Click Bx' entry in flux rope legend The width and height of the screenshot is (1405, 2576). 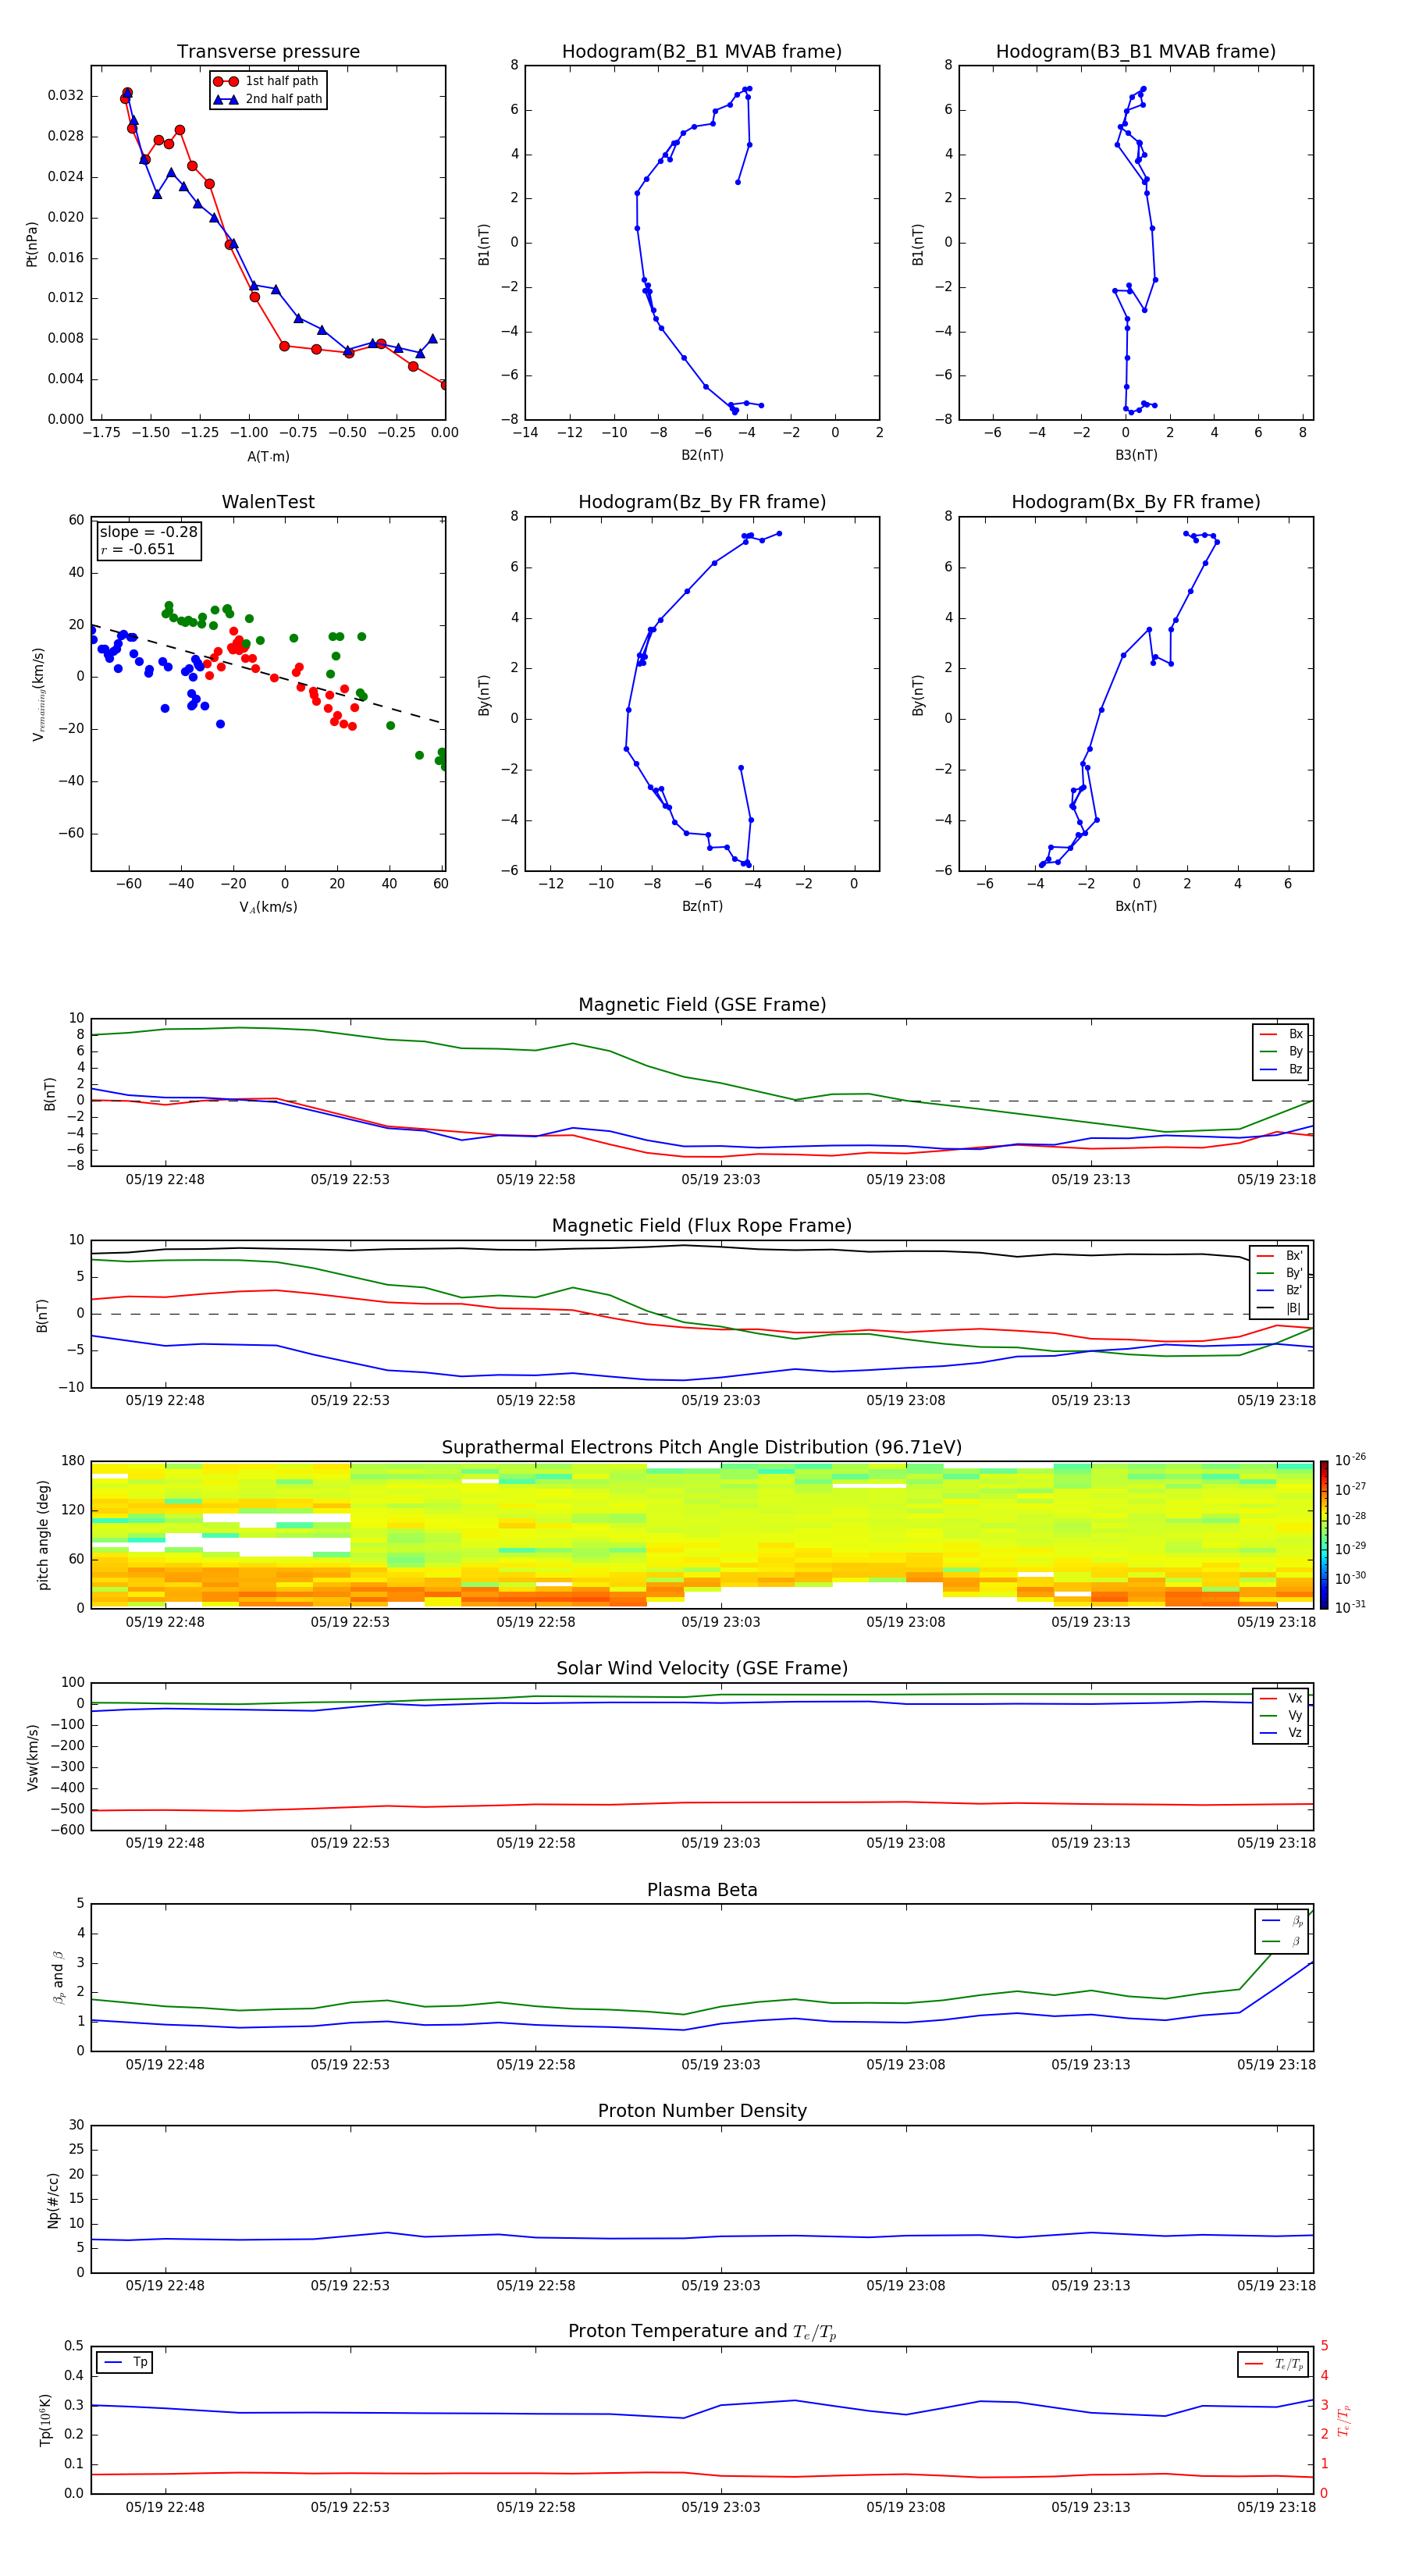(1279, 1256)
